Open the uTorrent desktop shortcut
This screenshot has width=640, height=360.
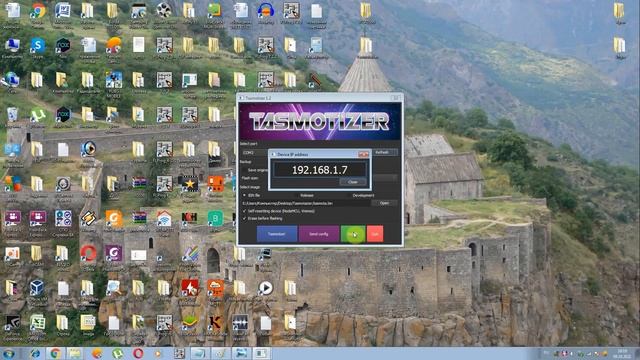[38, 115]
